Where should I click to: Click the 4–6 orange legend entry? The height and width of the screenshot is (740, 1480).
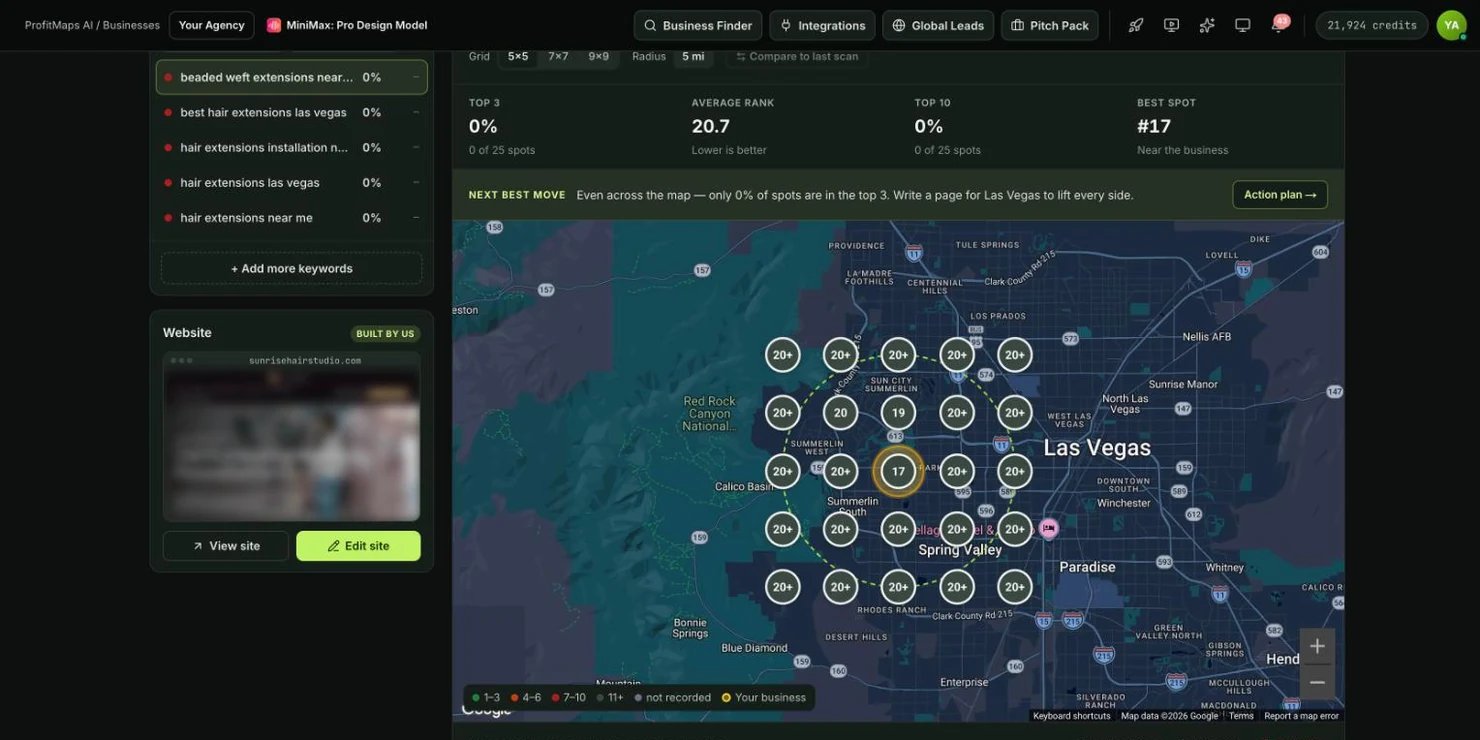(526, 698)
